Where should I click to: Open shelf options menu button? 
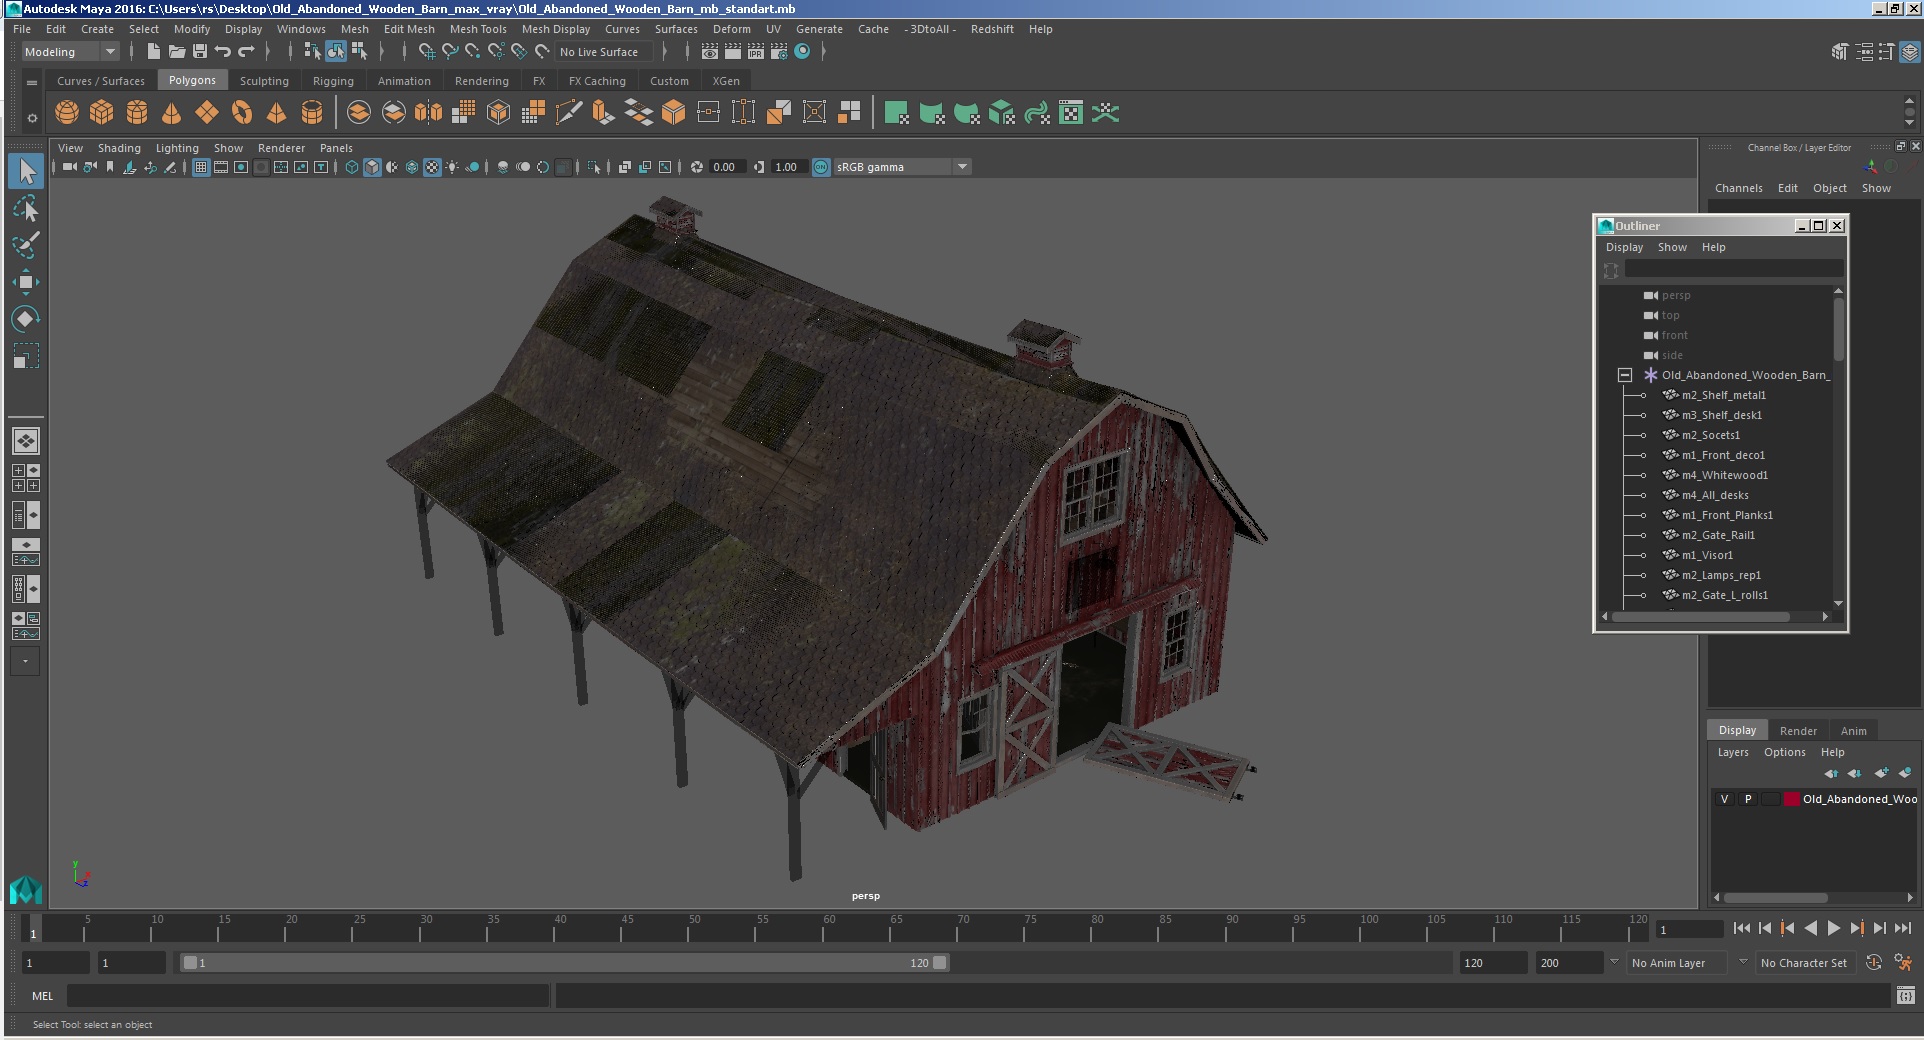32,118
